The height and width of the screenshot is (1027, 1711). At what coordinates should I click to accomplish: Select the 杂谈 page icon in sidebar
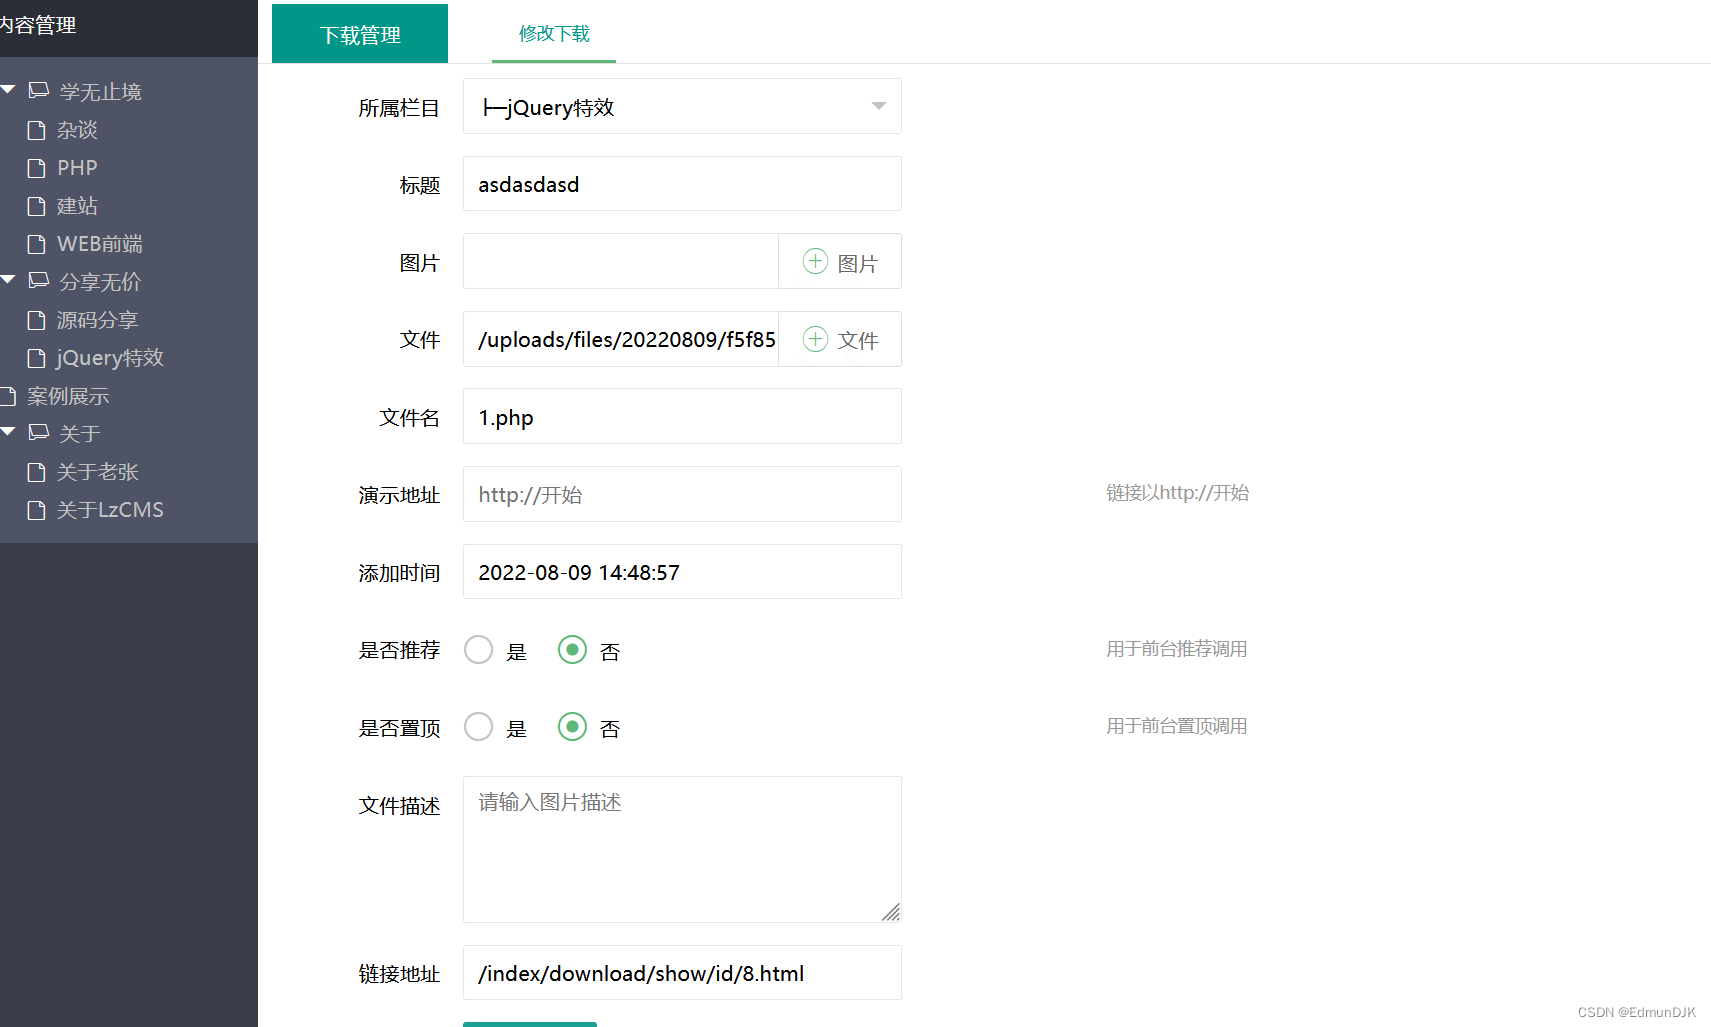coord(36,129)
